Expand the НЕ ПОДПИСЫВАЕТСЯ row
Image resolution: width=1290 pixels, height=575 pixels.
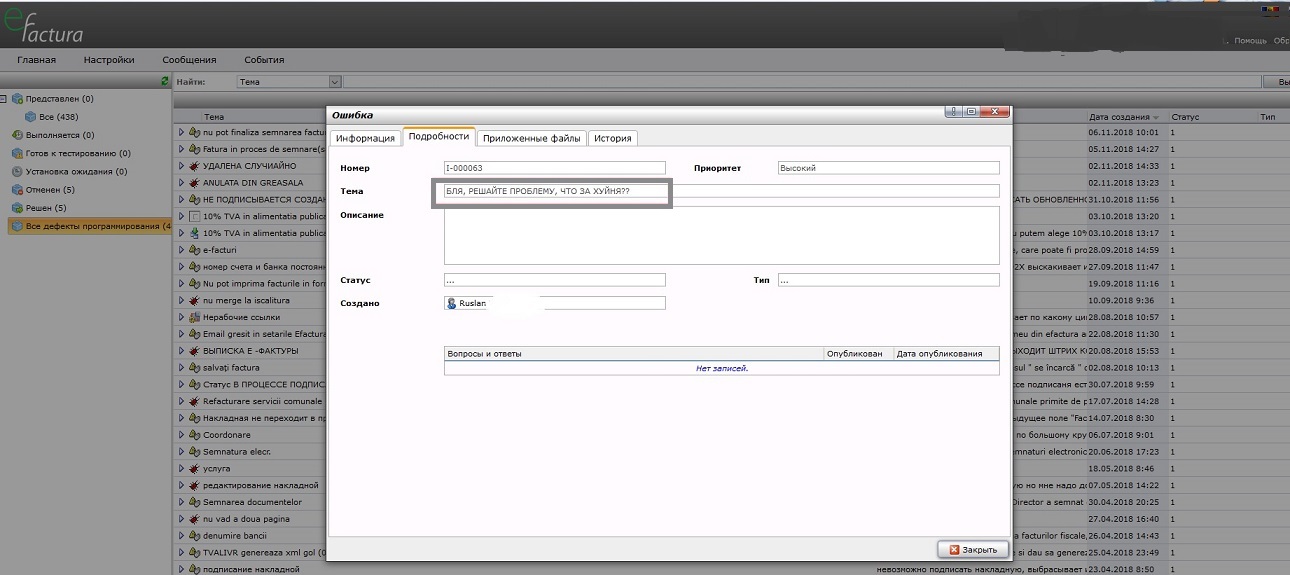coord(182,199)
